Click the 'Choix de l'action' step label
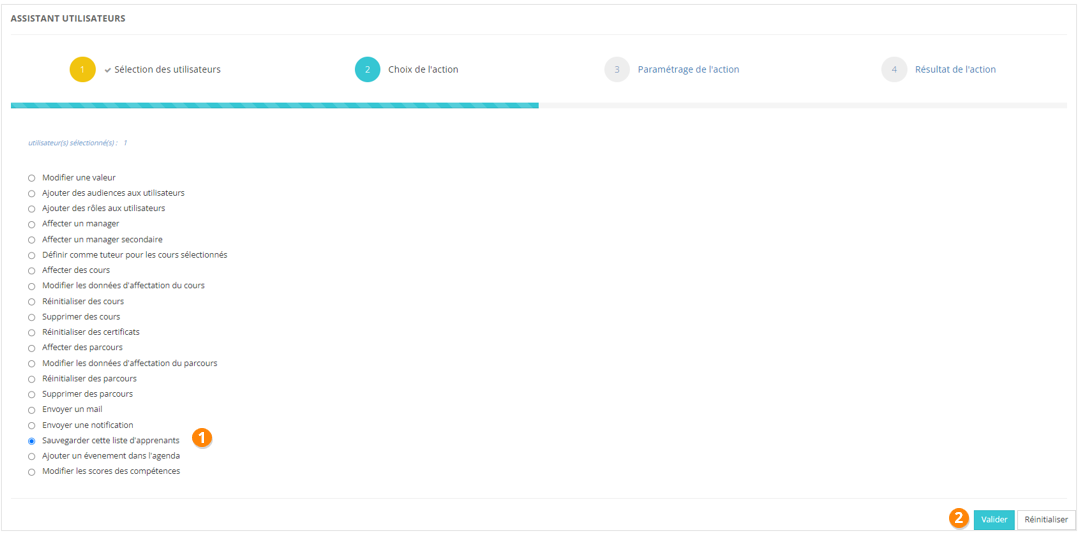 coord(423,70)
